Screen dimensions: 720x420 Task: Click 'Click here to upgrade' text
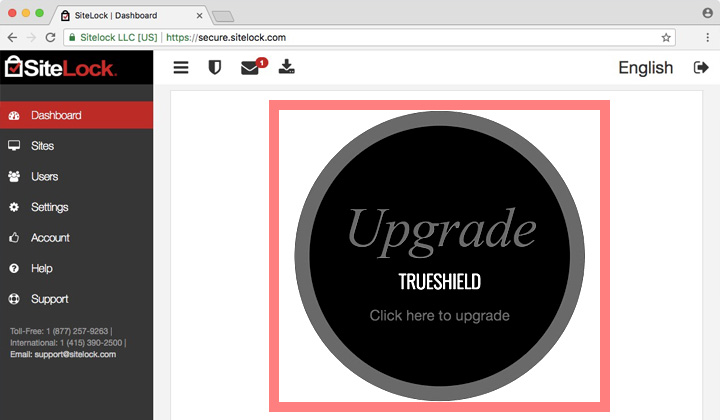(439, 316)
